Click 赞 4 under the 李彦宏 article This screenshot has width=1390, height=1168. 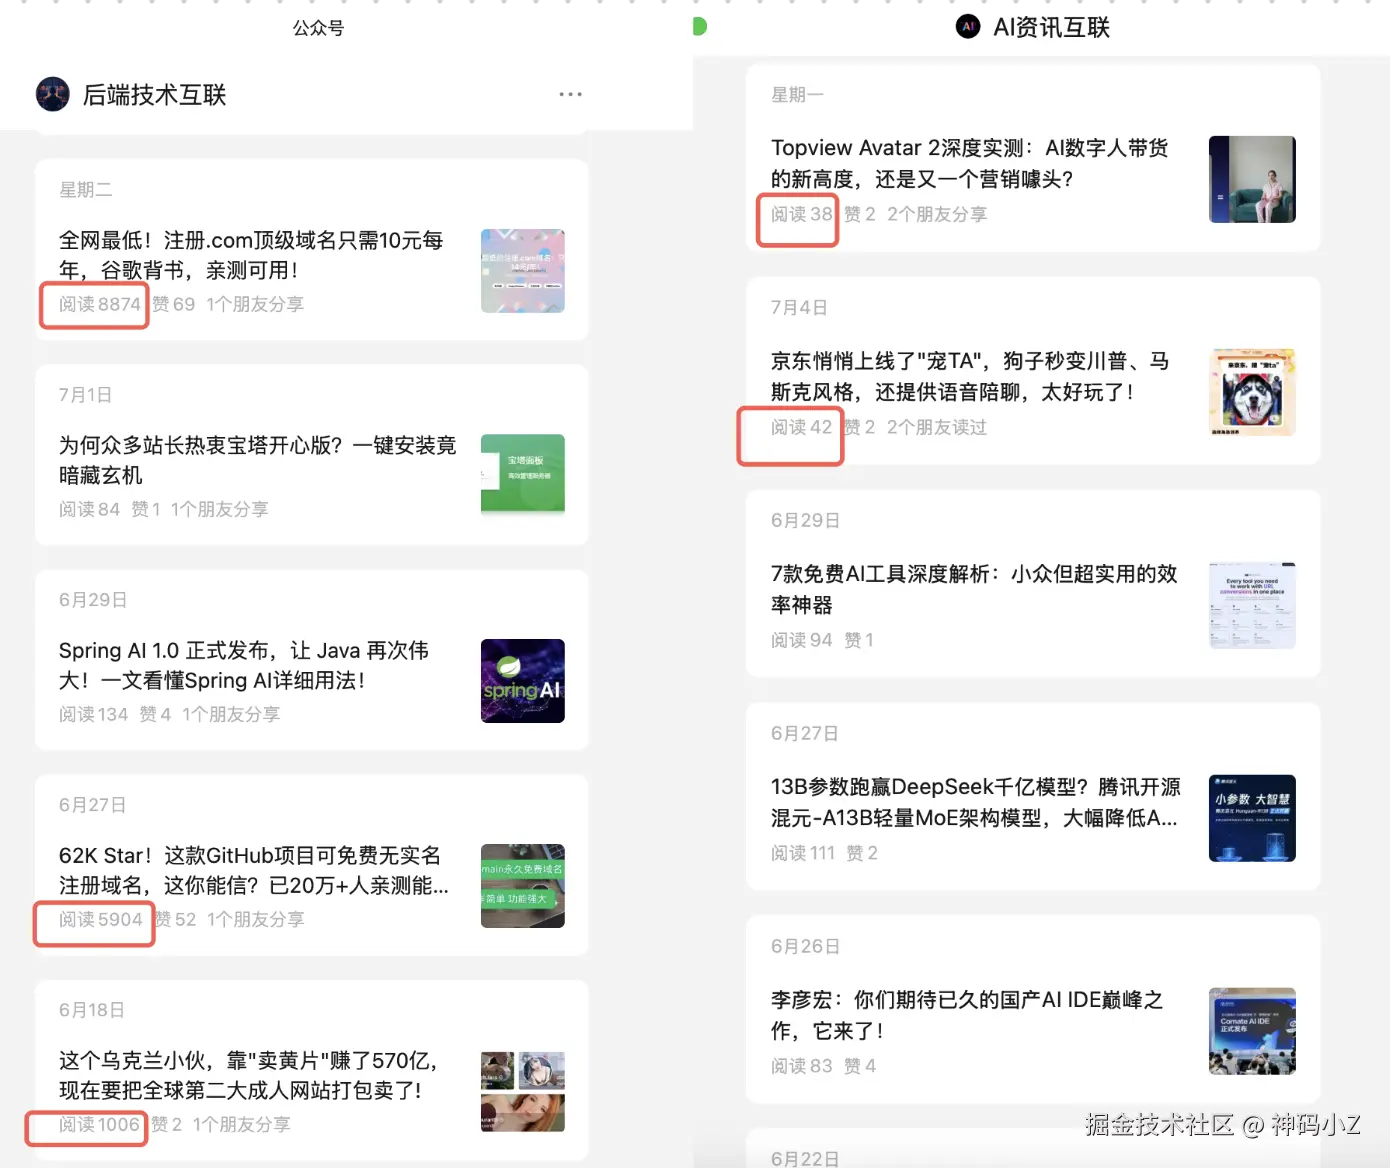click(x=860, y=1066)
